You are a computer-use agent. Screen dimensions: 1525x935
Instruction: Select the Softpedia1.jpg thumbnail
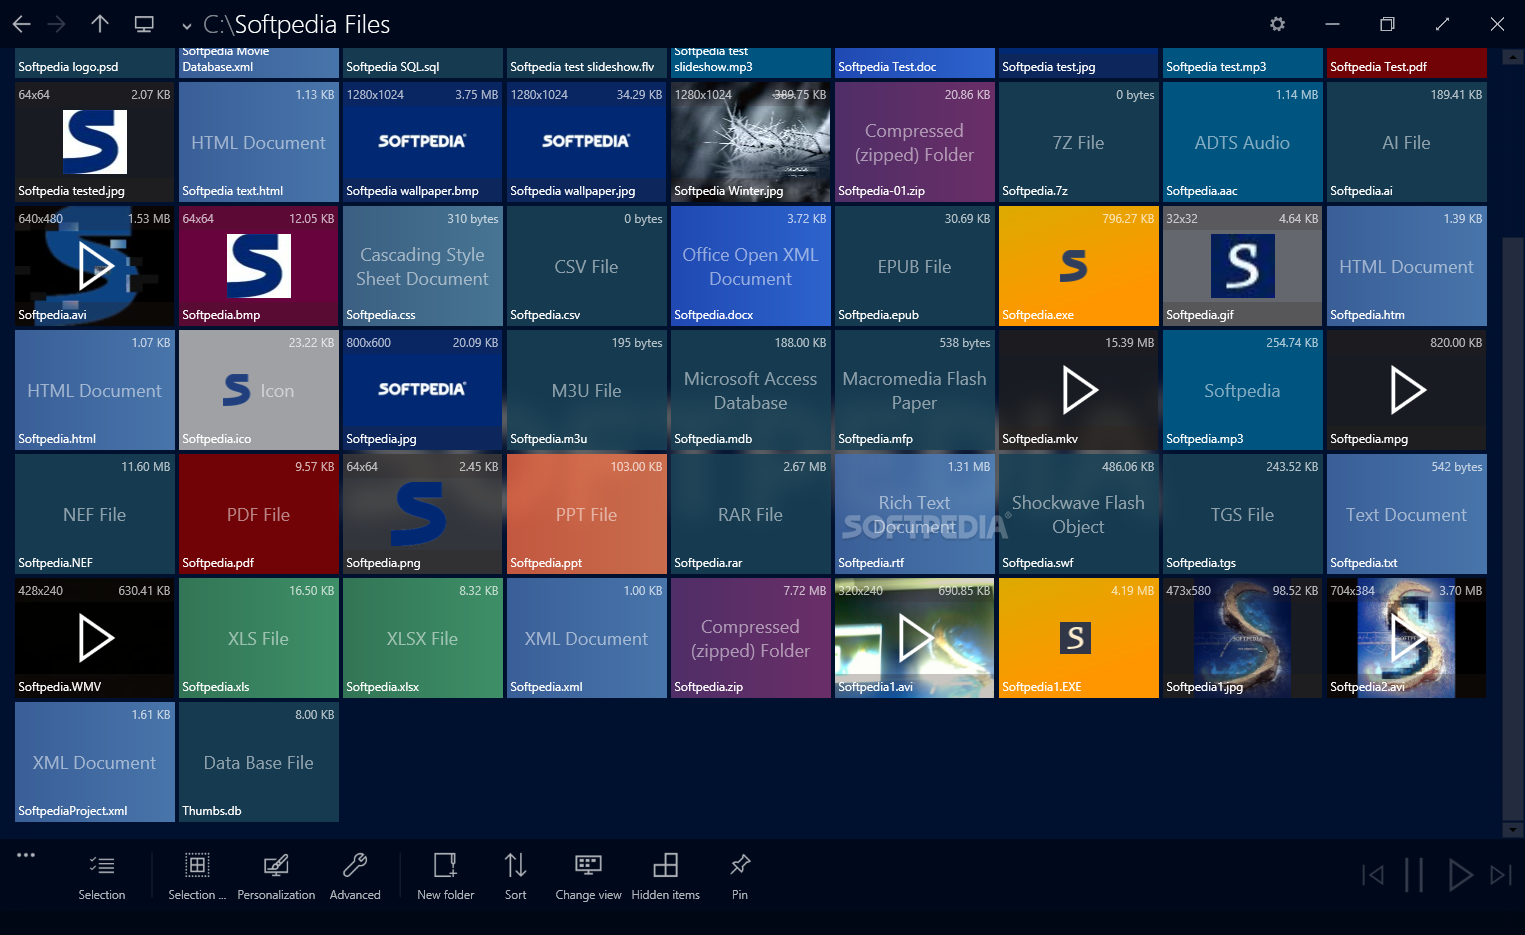(1243, 638)
